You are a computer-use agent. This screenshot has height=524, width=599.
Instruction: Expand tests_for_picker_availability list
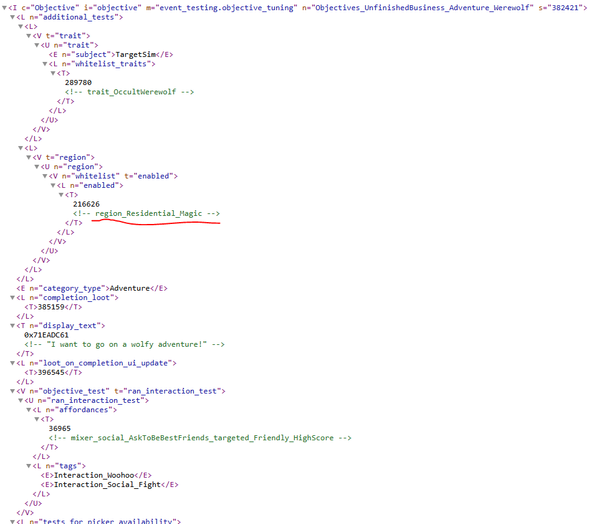13,521
